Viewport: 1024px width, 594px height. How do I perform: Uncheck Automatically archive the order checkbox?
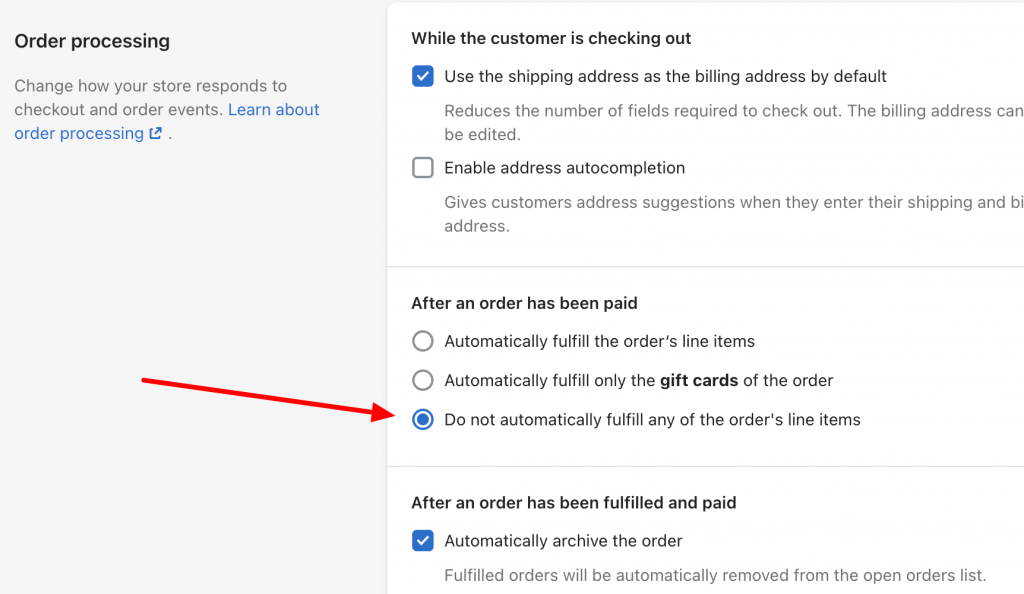click(x=423, y=540)
